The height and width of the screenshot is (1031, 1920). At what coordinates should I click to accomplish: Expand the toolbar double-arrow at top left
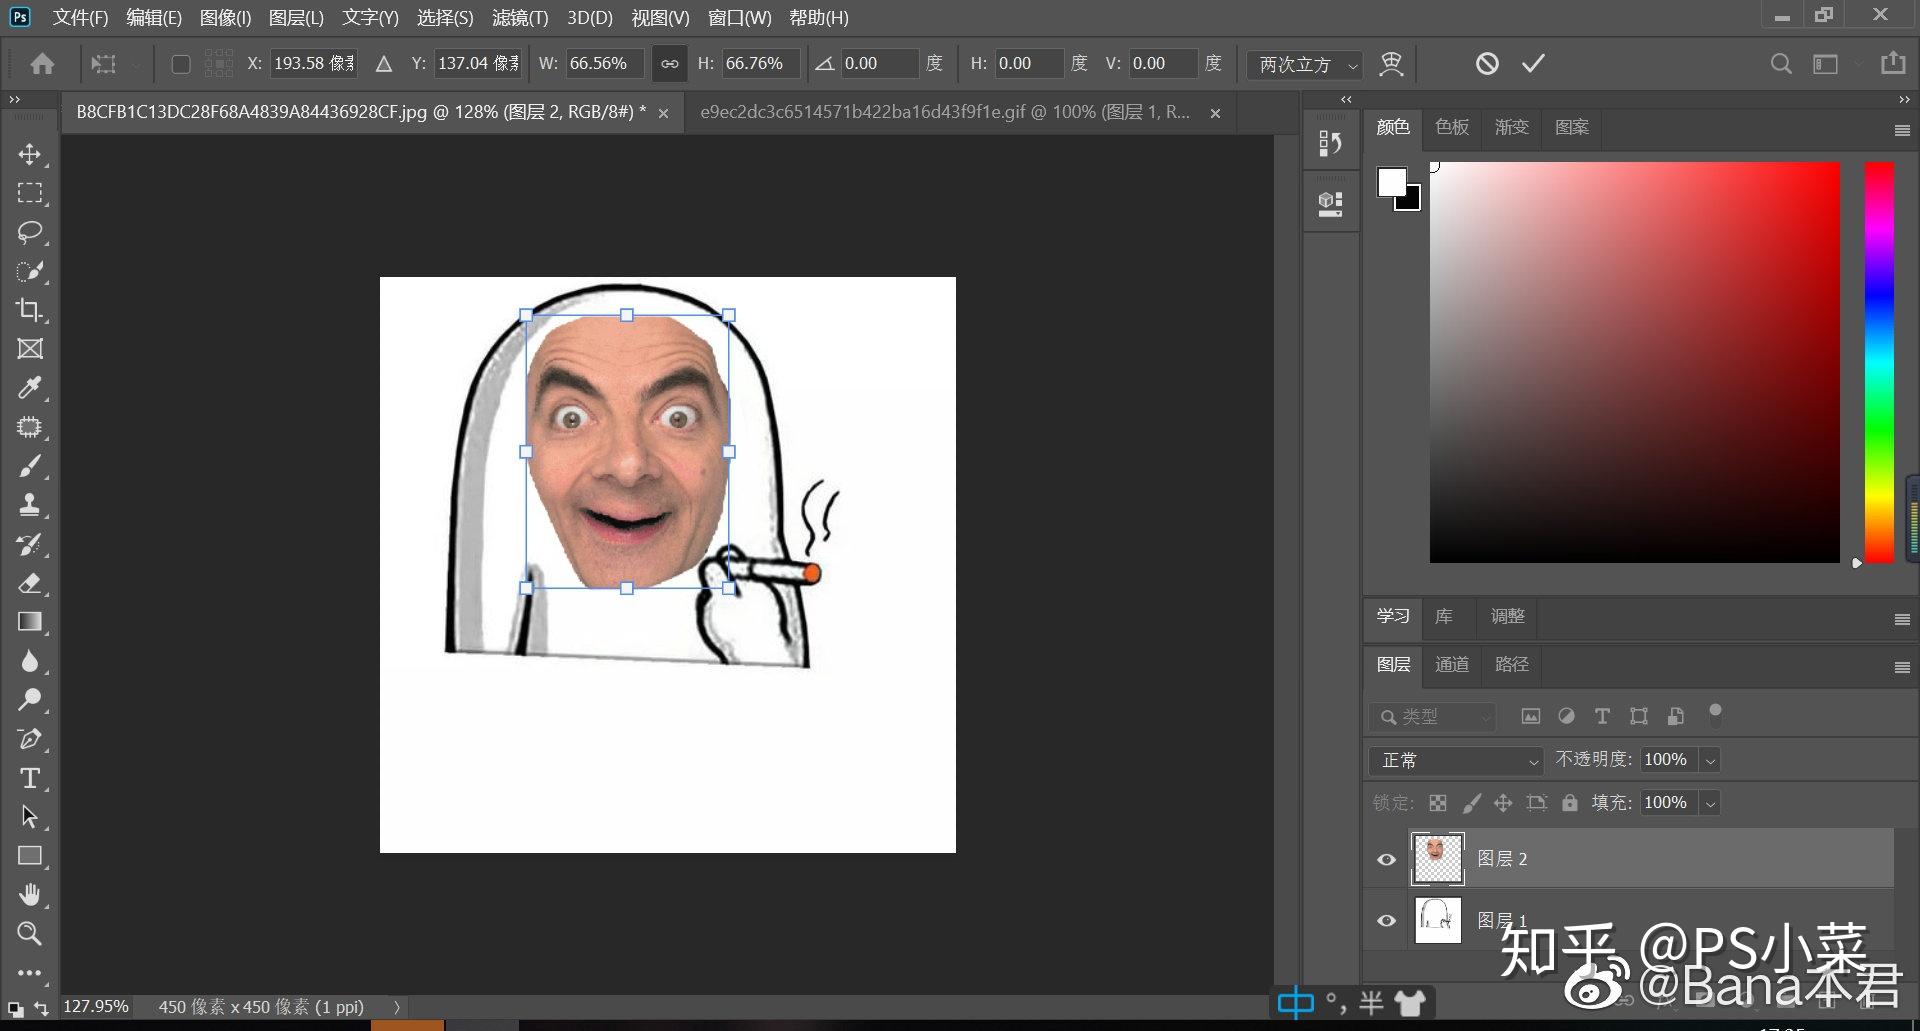point(14,99)
